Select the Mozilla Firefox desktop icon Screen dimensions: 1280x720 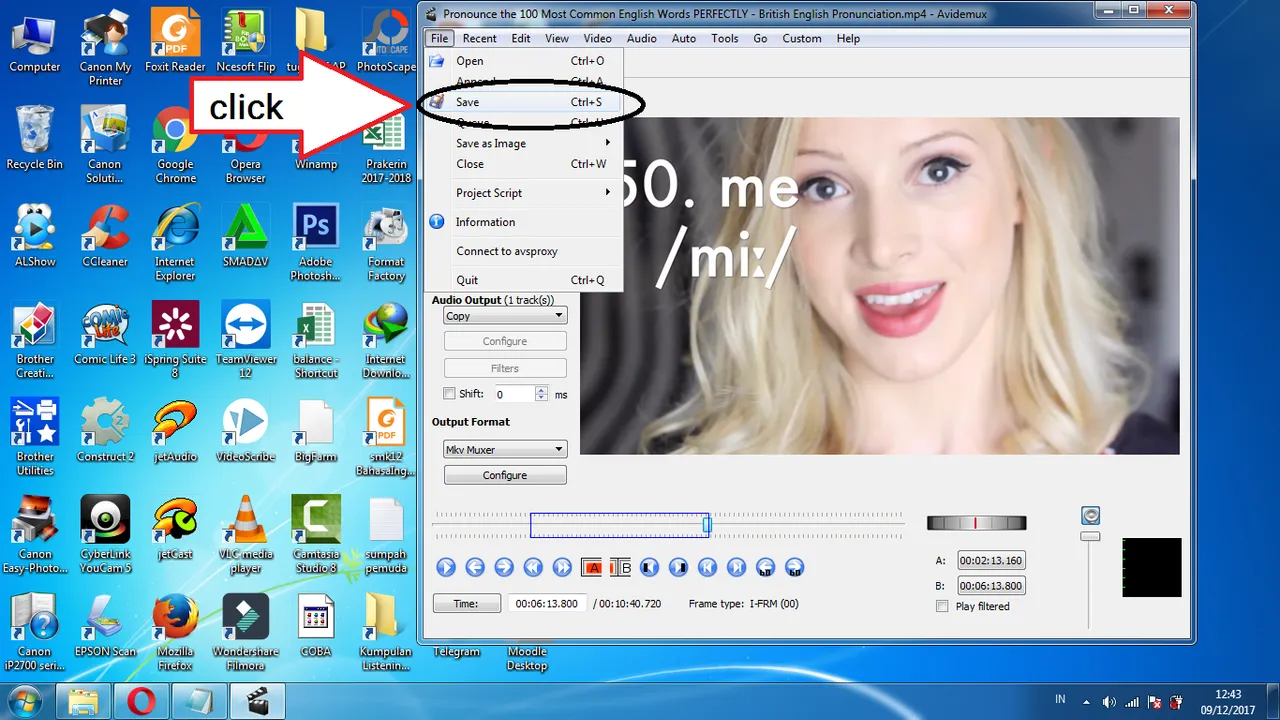[x=175, y=632]
